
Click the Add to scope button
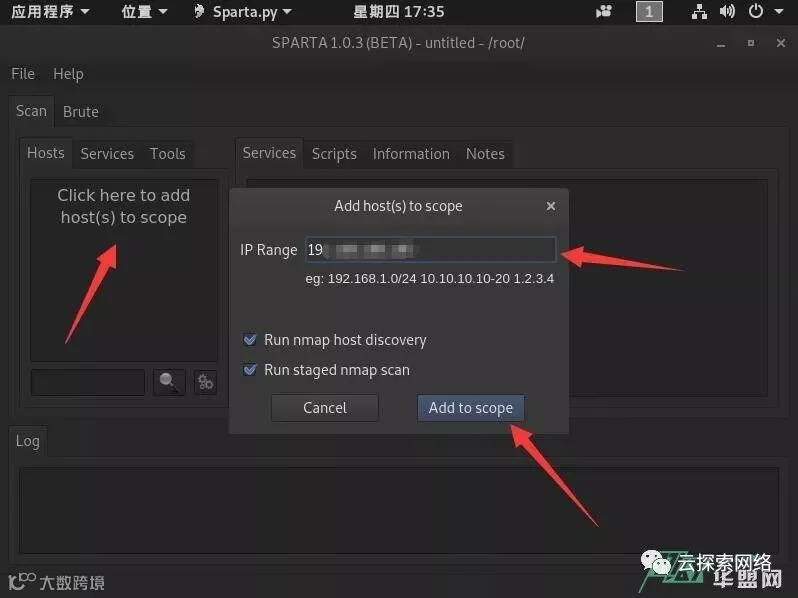coord(471,408)
